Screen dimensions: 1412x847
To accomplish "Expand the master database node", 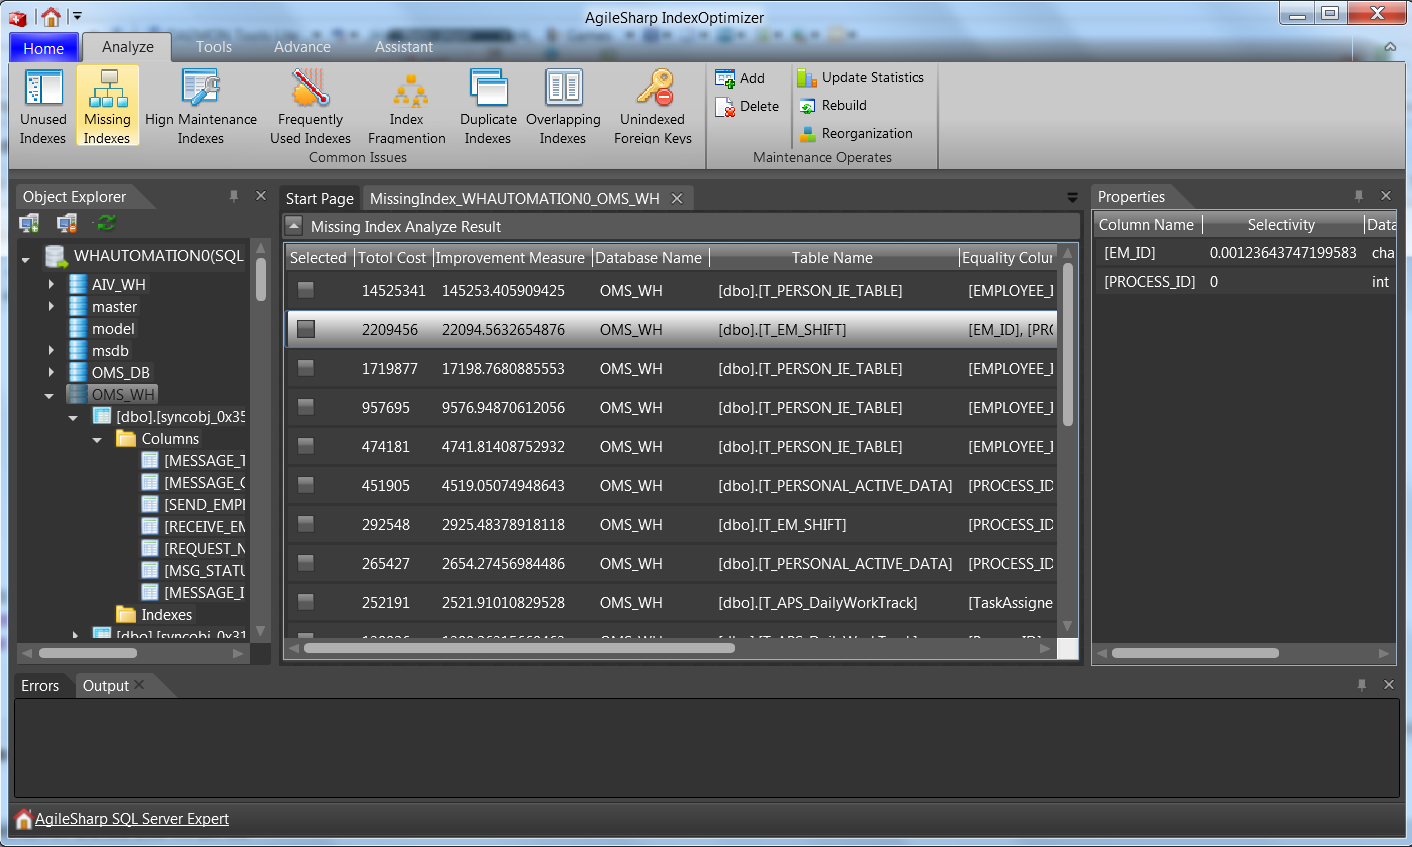I will [x=51, y=306].
